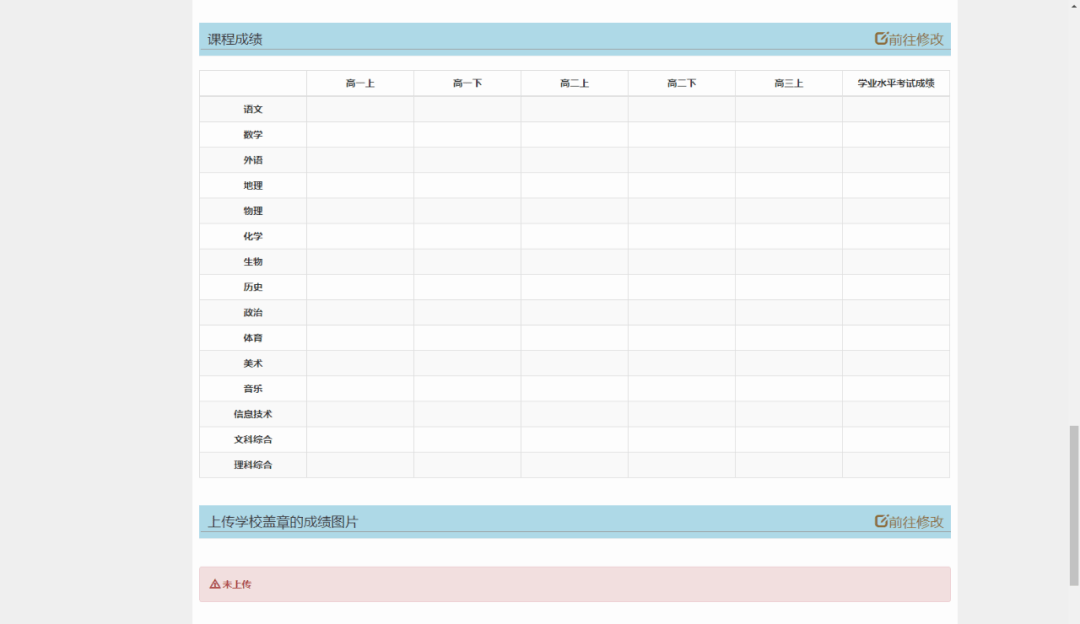Viewport: 1080px width, 624px height.
Task: Click the 课程成绩 section title
Action: [x=235, y=39]
